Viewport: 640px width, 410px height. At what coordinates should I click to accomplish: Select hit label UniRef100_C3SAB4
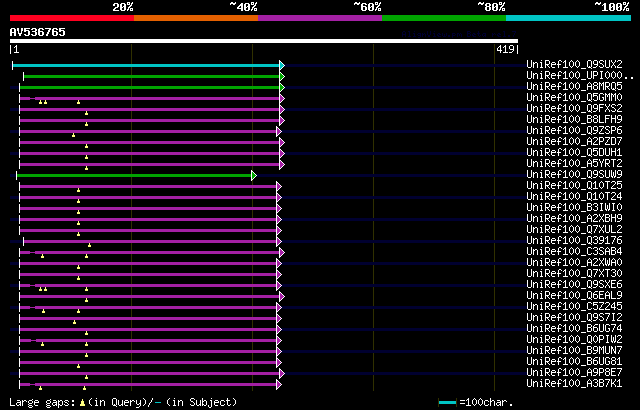(x=574, y=252)
